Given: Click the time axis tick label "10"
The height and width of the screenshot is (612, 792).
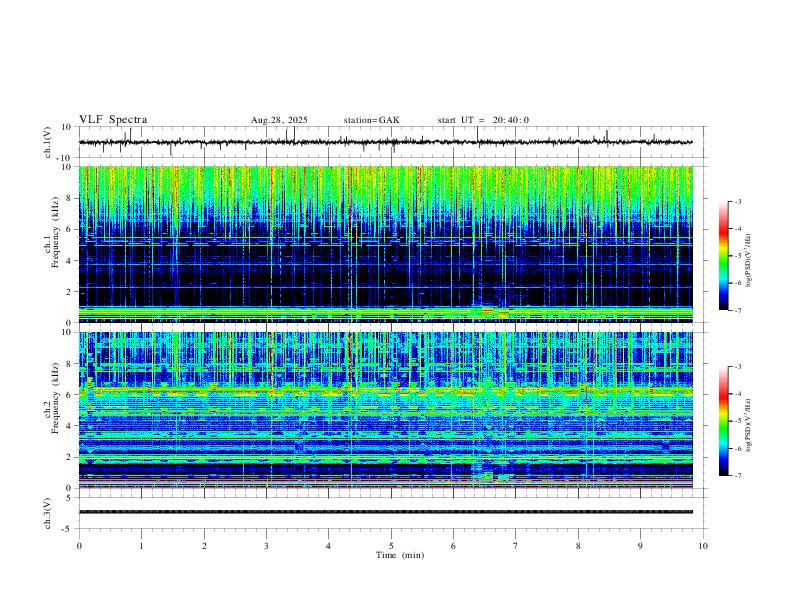Looking at the screenshot, I should (703, 546).
